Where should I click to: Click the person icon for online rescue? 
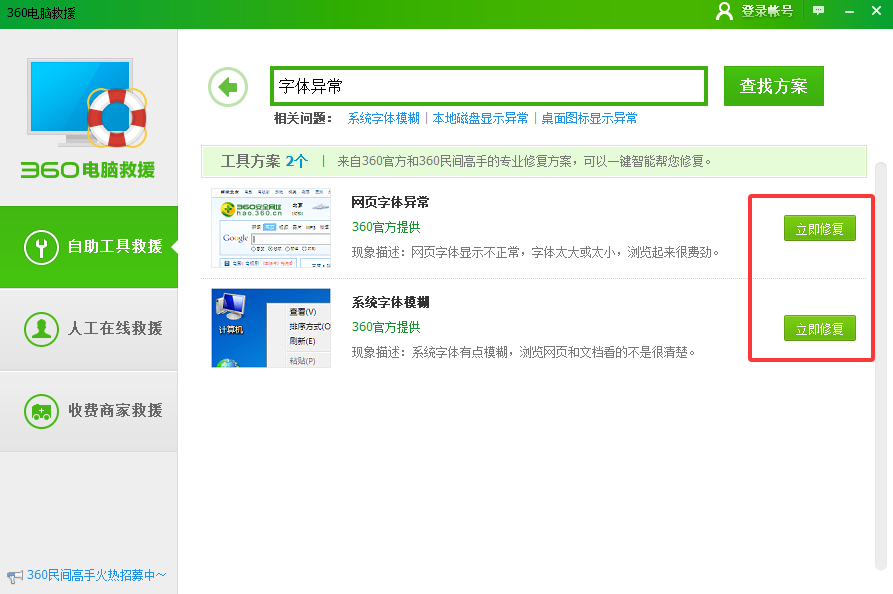tap(41, 329)
